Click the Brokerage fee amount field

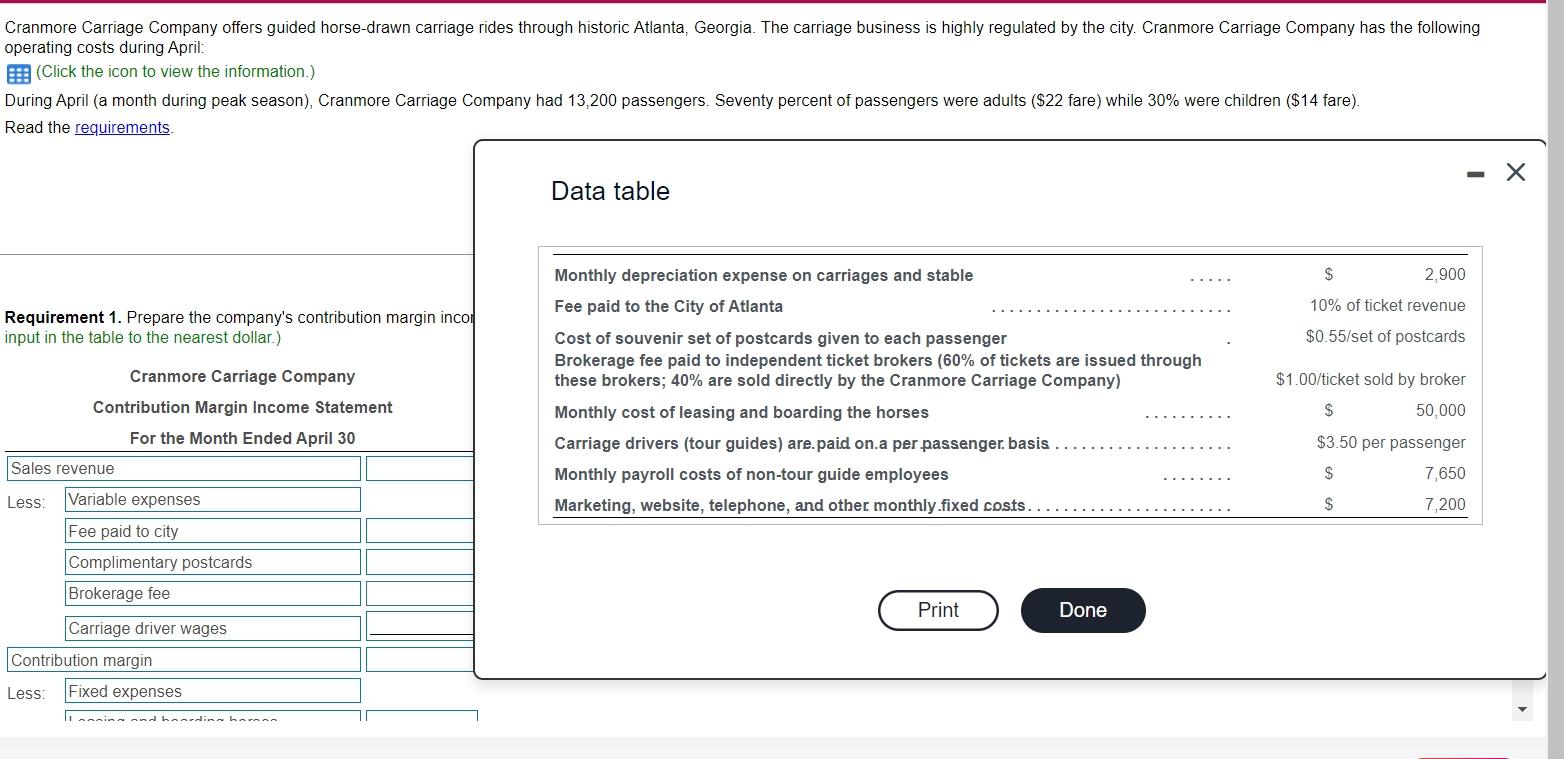click(x=420, y=592)
